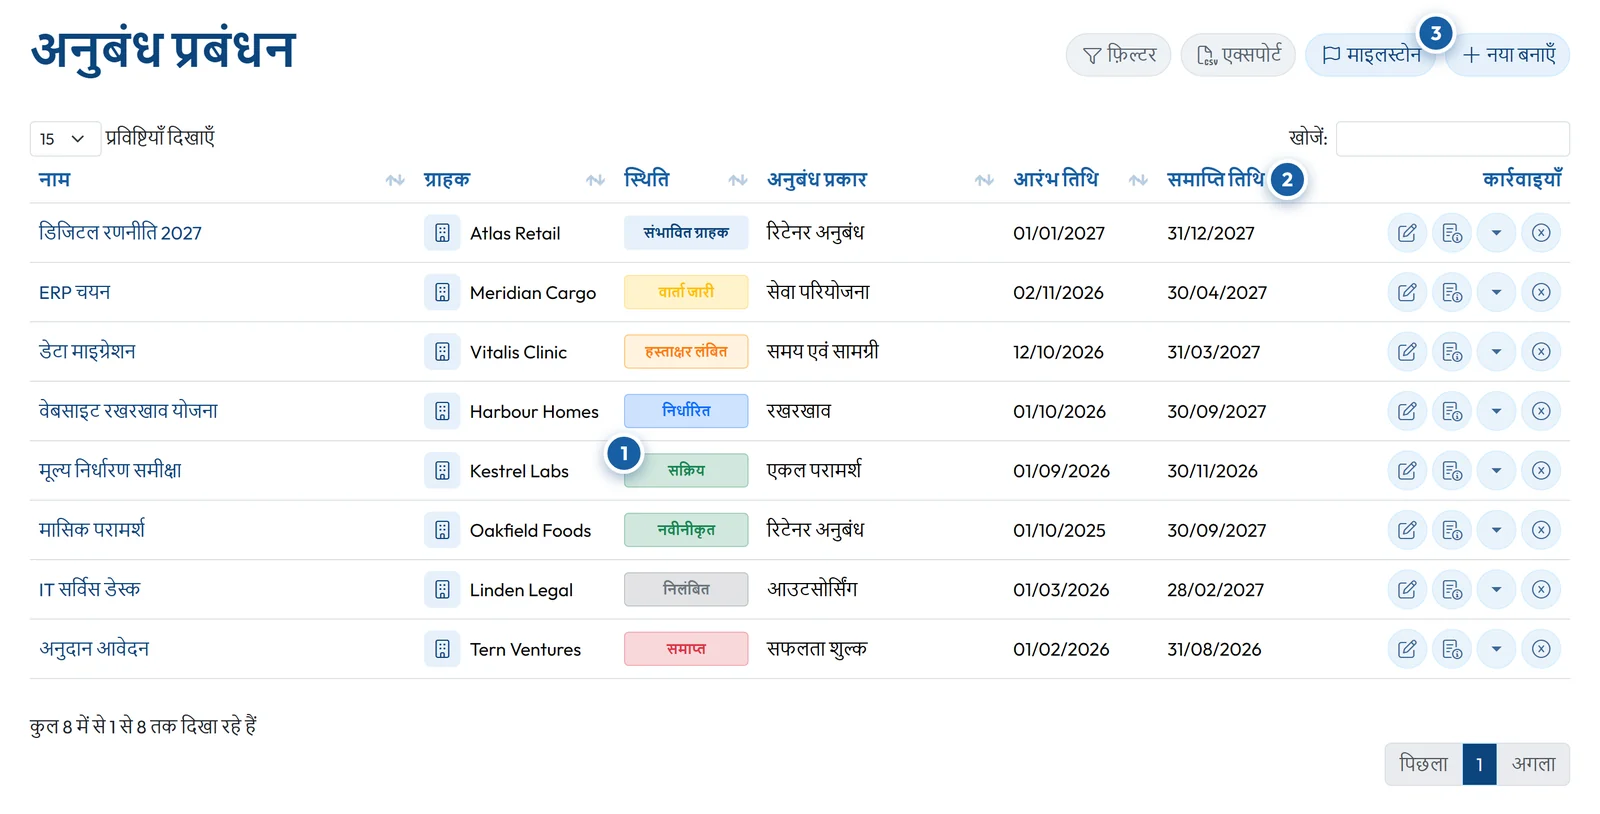Click cancel icon for डेटा माइग्रेशन row
Viewport: 1600px width, 814px height.
pyautogui.click(x=1541, y=352)
